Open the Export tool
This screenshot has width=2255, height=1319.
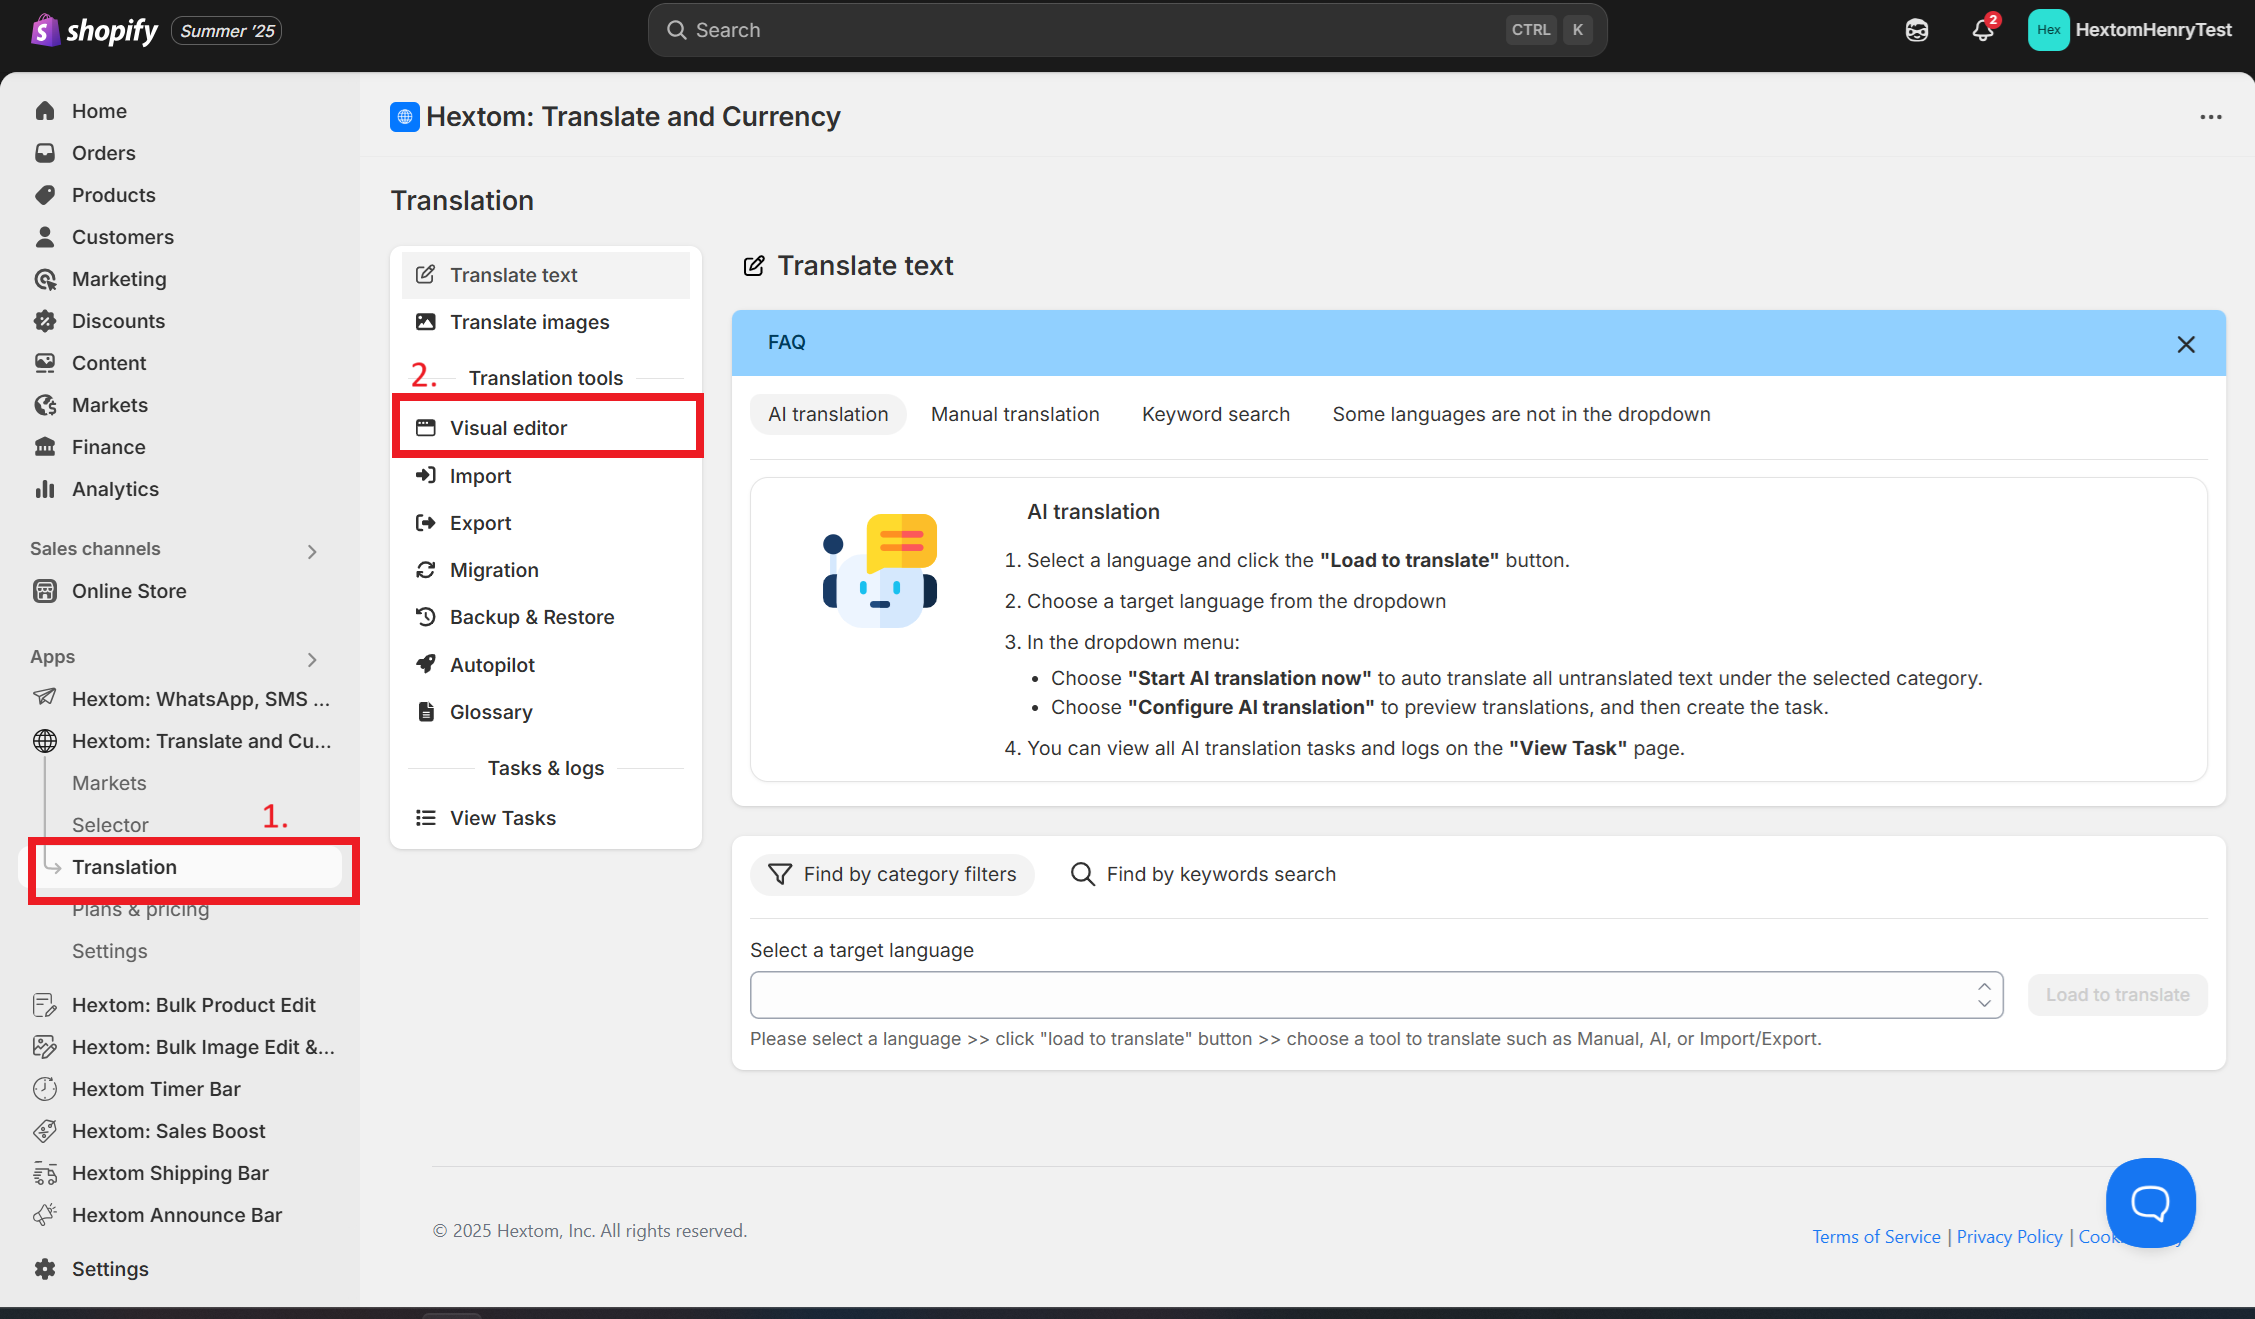coord(545,523)
